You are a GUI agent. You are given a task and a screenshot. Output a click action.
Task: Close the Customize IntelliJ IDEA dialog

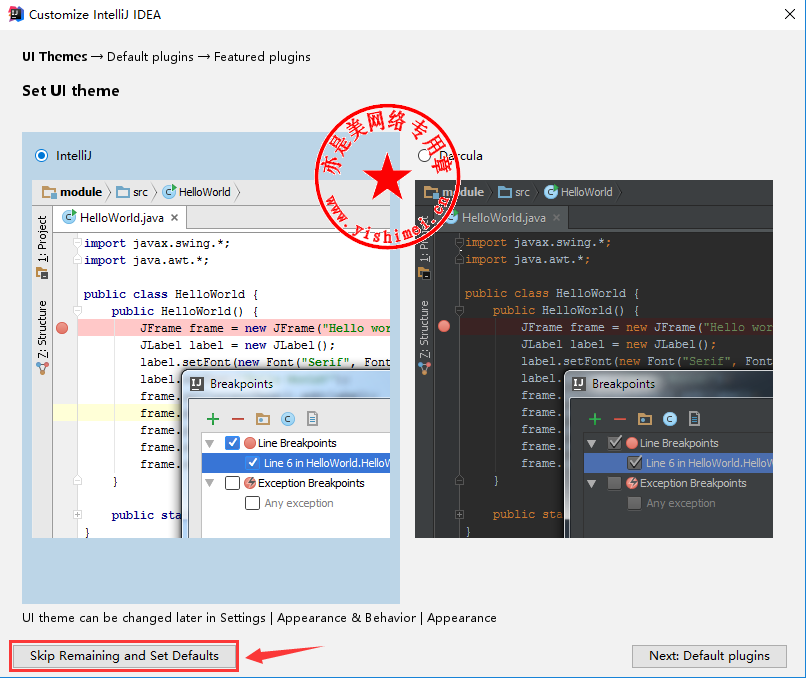790,14
